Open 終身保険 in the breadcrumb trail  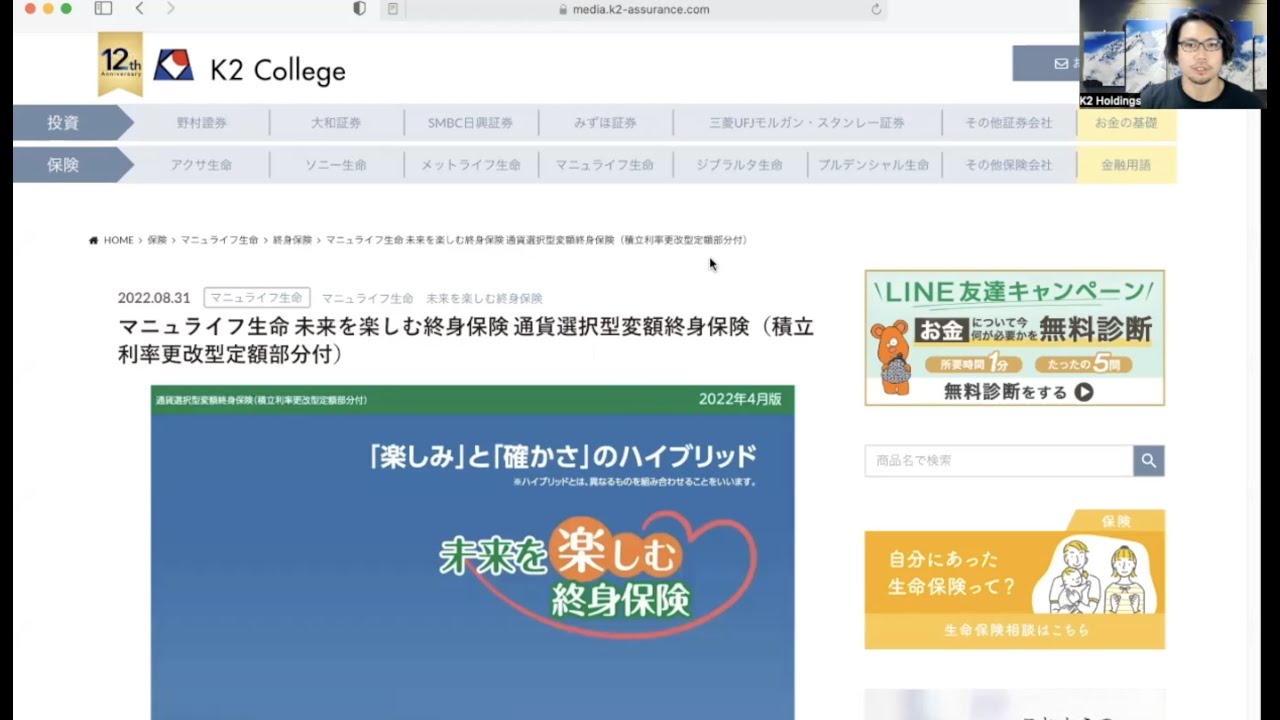point(292,240)
